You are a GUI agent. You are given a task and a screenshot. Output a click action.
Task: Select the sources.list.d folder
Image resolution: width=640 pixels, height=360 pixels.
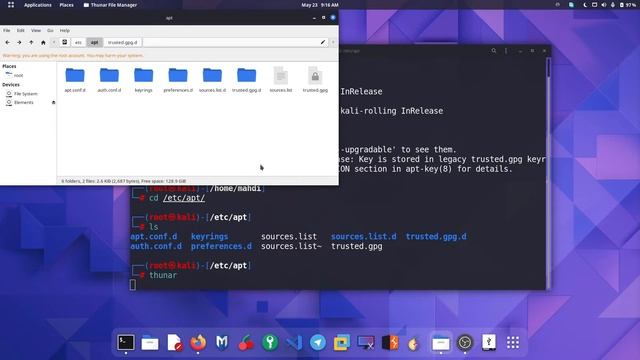point(212,80)
